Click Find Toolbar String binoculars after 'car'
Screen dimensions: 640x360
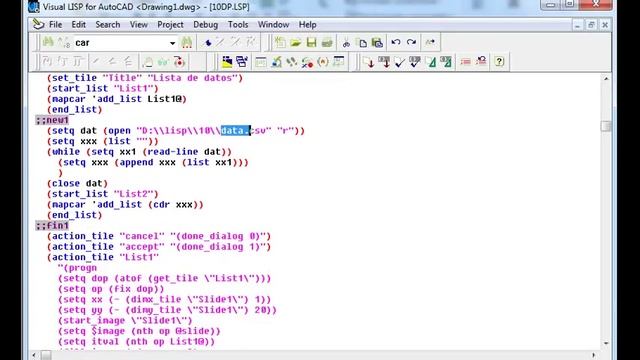(187, 42)
